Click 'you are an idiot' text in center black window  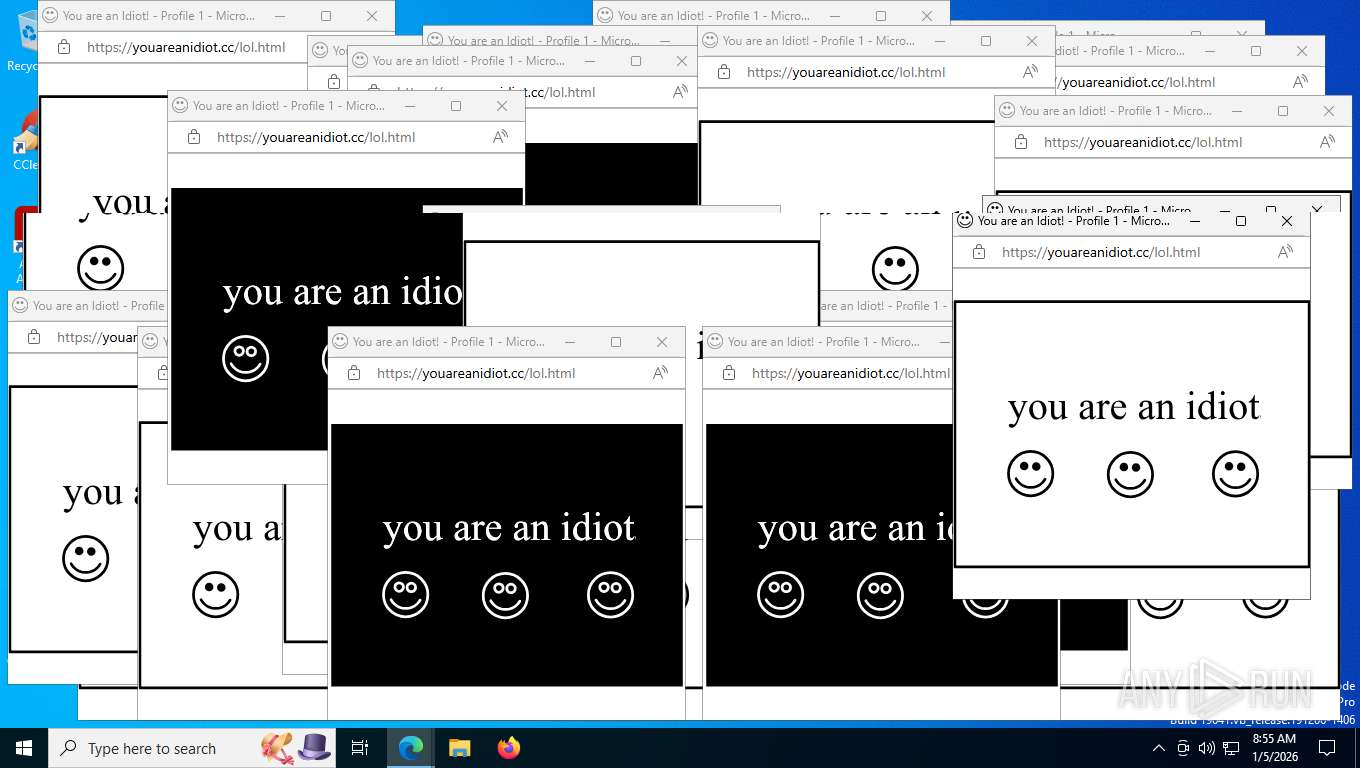pos(508,528)
